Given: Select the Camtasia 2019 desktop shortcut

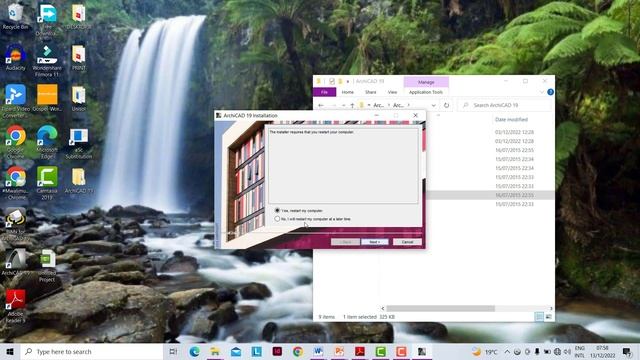Looking at the screenshot, I should point(47,183).
